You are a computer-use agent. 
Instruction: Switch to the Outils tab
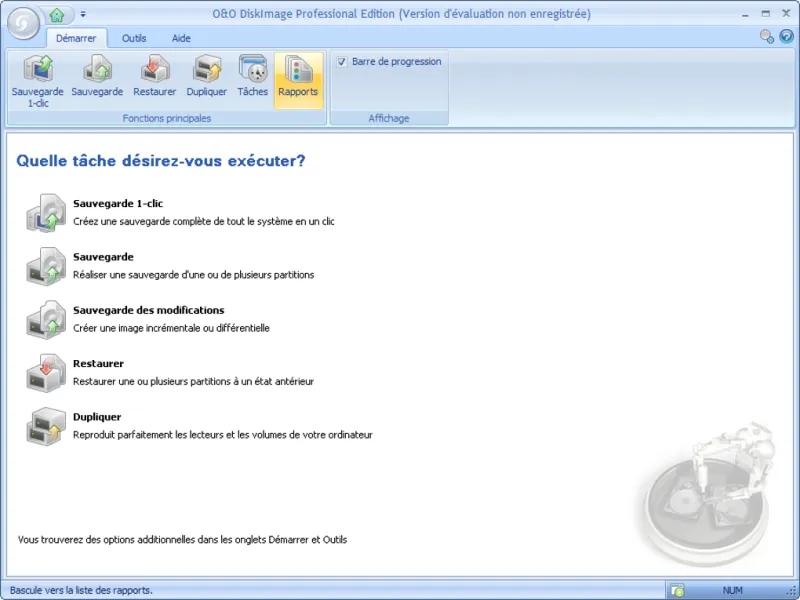pyautogui.click(x=134, y=38)
